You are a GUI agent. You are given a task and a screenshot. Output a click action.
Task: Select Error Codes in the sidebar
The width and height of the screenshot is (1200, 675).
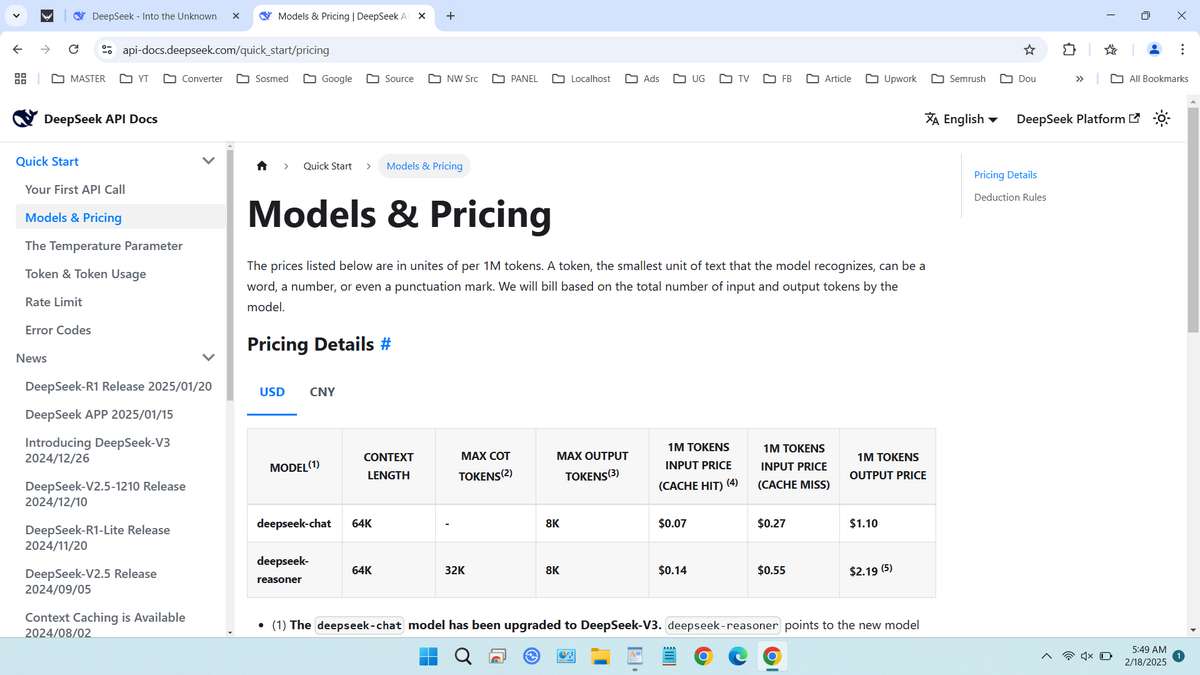pyautogui.click(x=57, y=329)
